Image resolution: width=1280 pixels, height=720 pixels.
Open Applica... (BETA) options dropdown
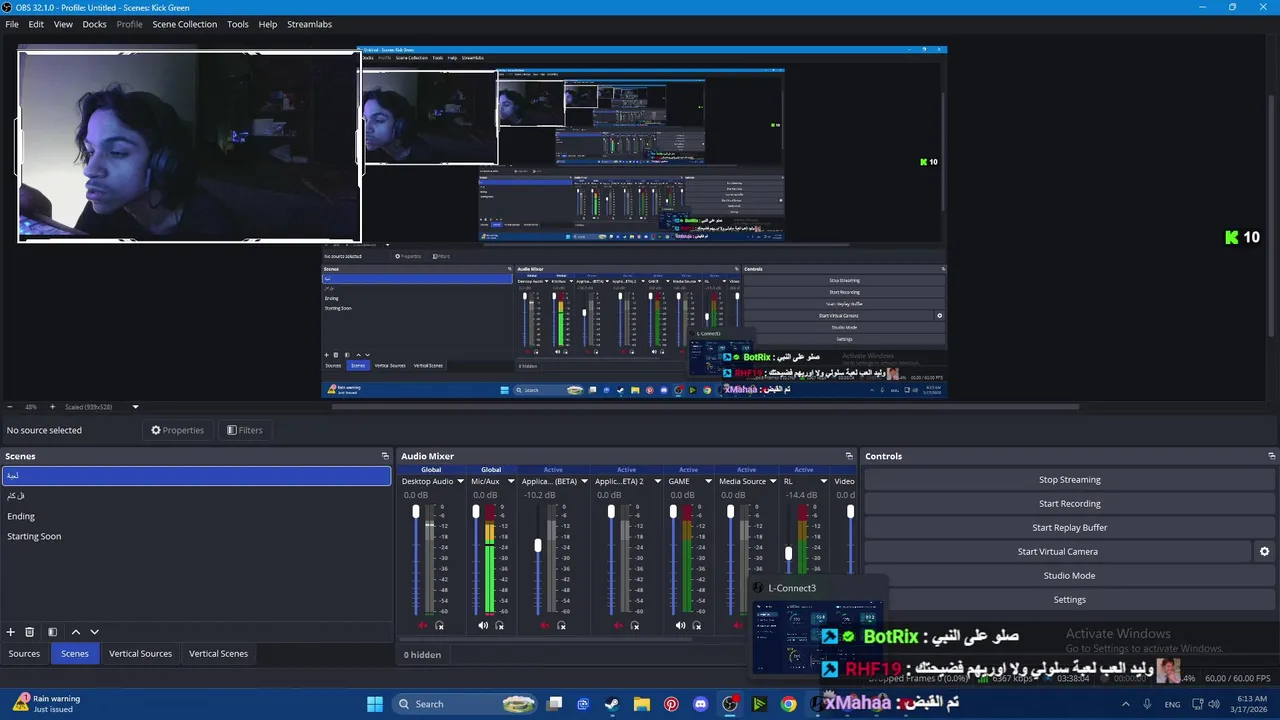point(584,481)
